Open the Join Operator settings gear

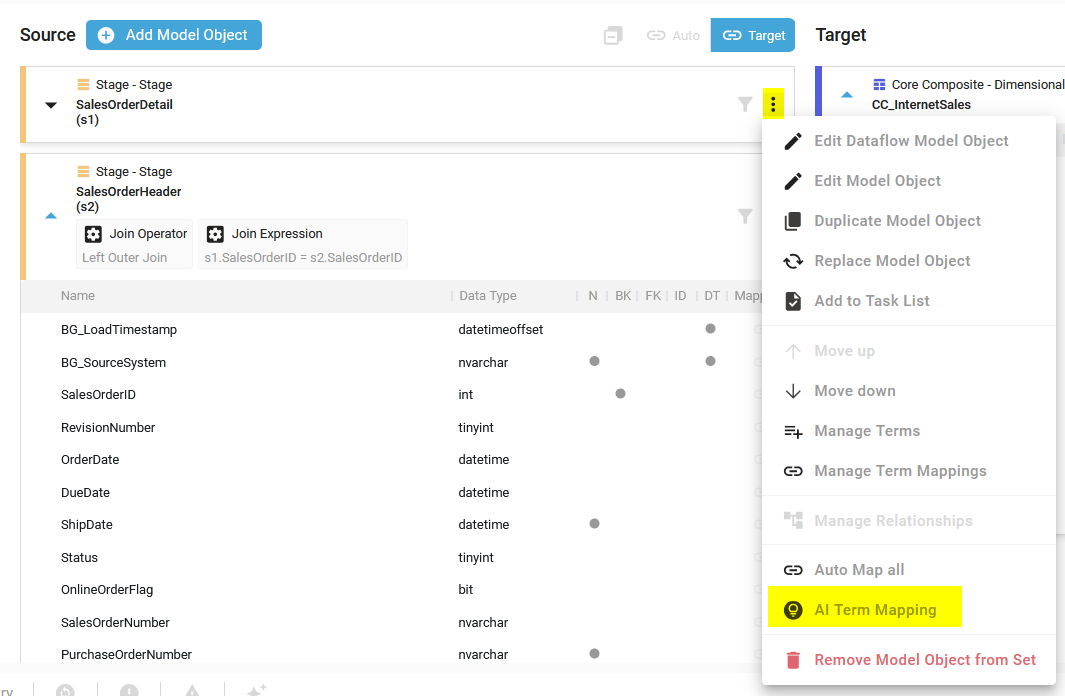click(93, 234)
